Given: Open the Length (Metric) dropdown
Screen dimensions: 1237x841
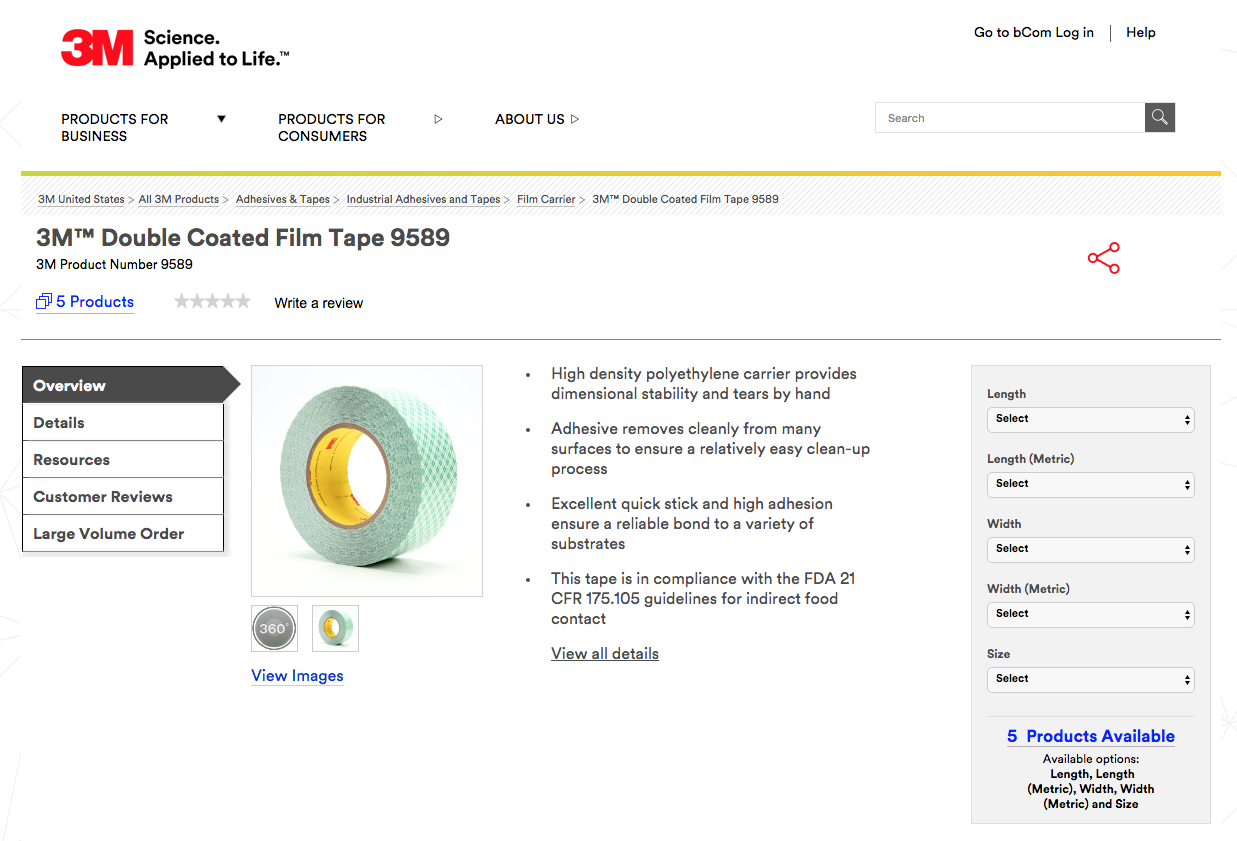Looking at the screenshot, I should point(1091,484).
